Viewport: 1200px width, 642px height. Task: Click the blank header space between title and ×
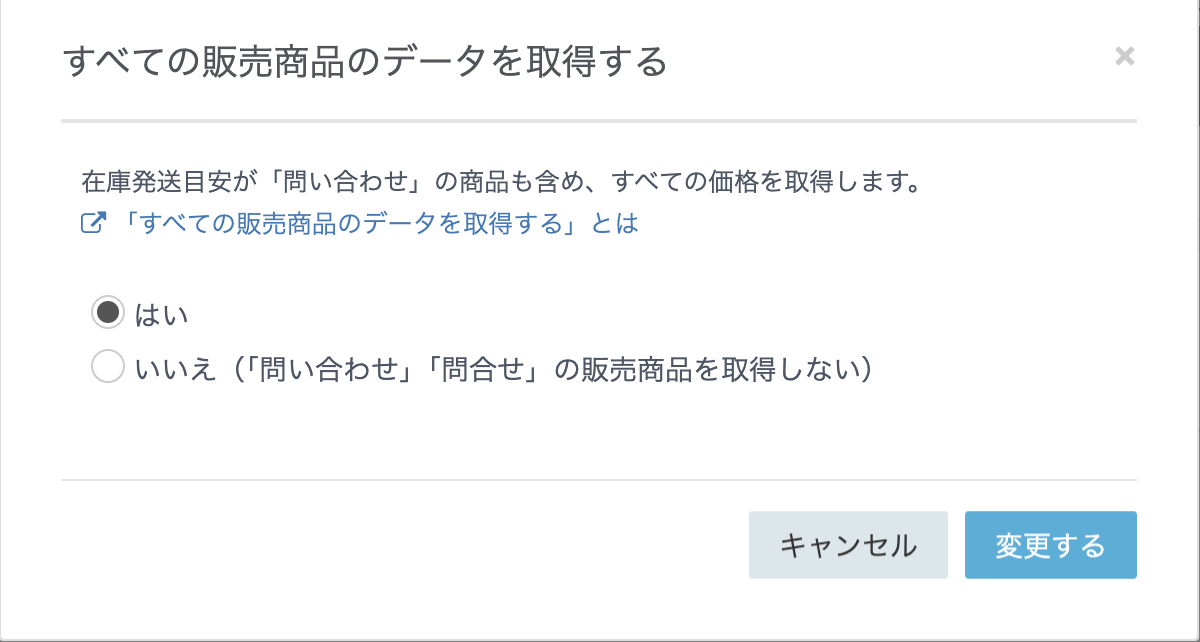890,62
